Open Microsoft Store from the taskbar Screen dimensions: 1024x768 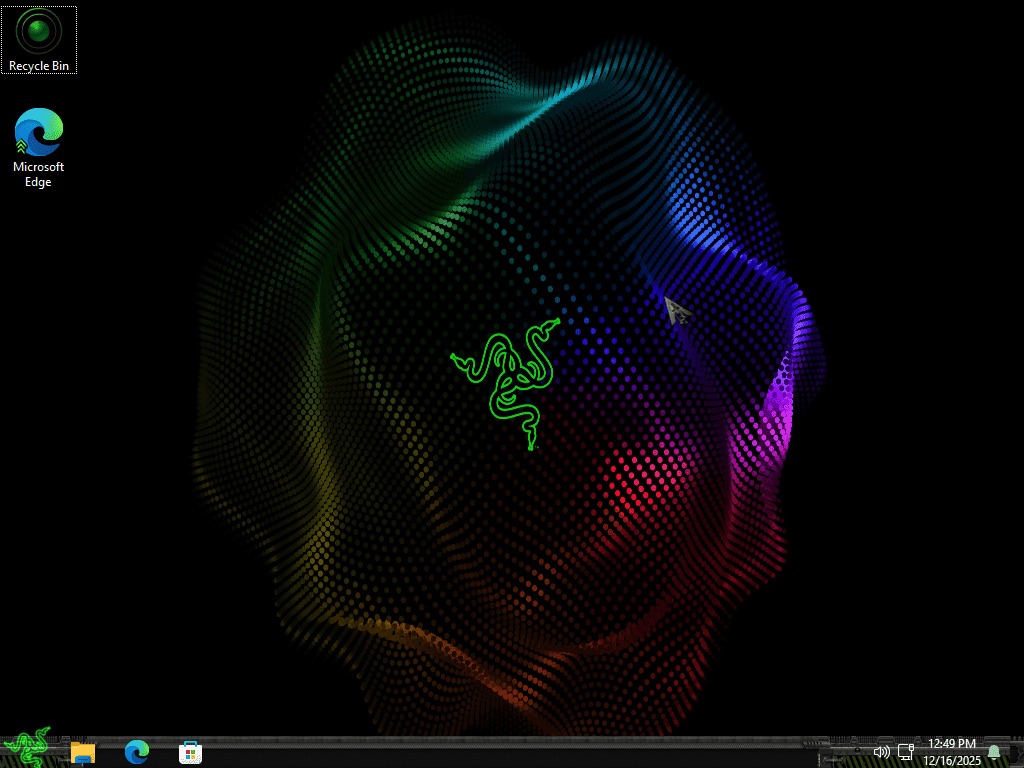coord(191,752)
